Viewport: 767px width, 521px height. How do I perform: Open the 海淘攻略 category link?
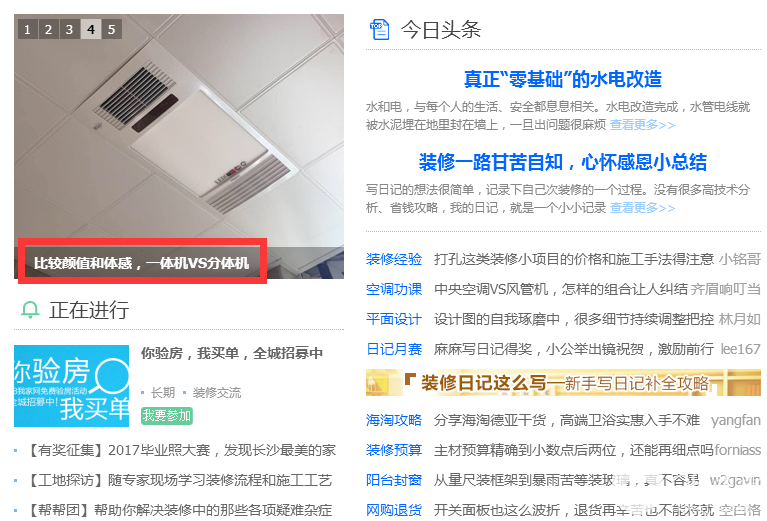[394, 420]
